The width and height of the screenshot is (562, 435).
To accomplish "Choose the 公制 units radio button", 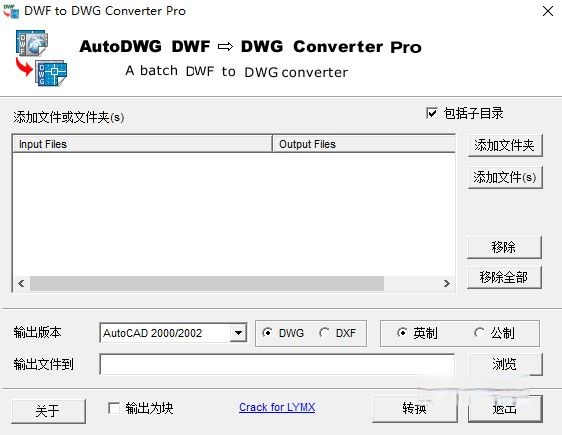I will [x=479, y=333].
